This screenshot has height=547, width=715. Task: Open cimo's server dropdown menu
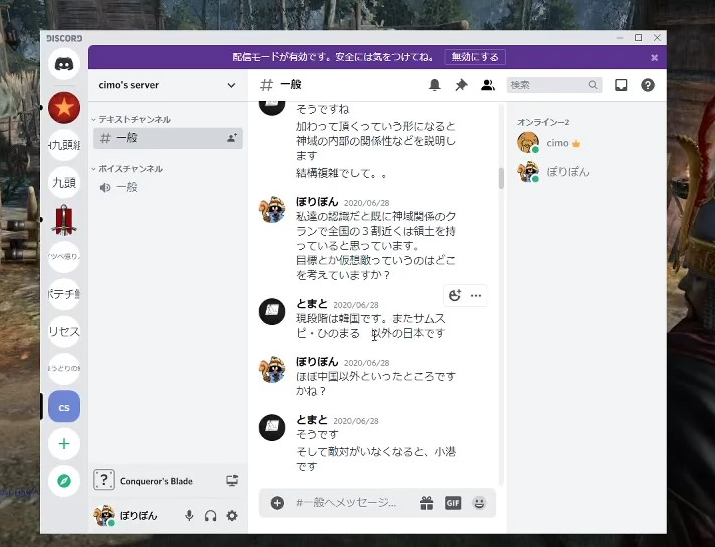[231, 85]
